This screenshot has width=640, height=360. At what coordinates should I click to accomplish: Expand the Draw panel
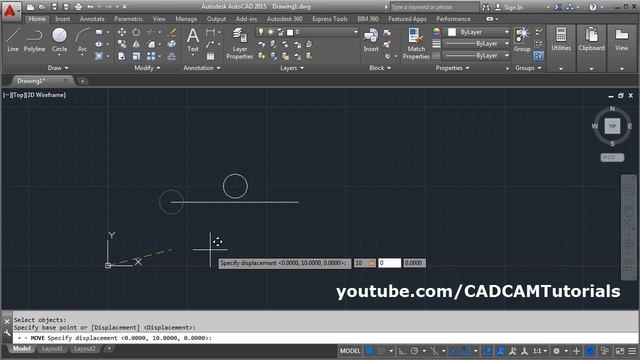[58, 68]
